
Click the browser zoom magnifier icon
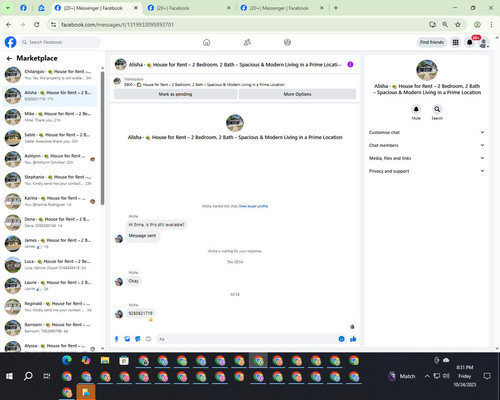[x=445, y=25]
